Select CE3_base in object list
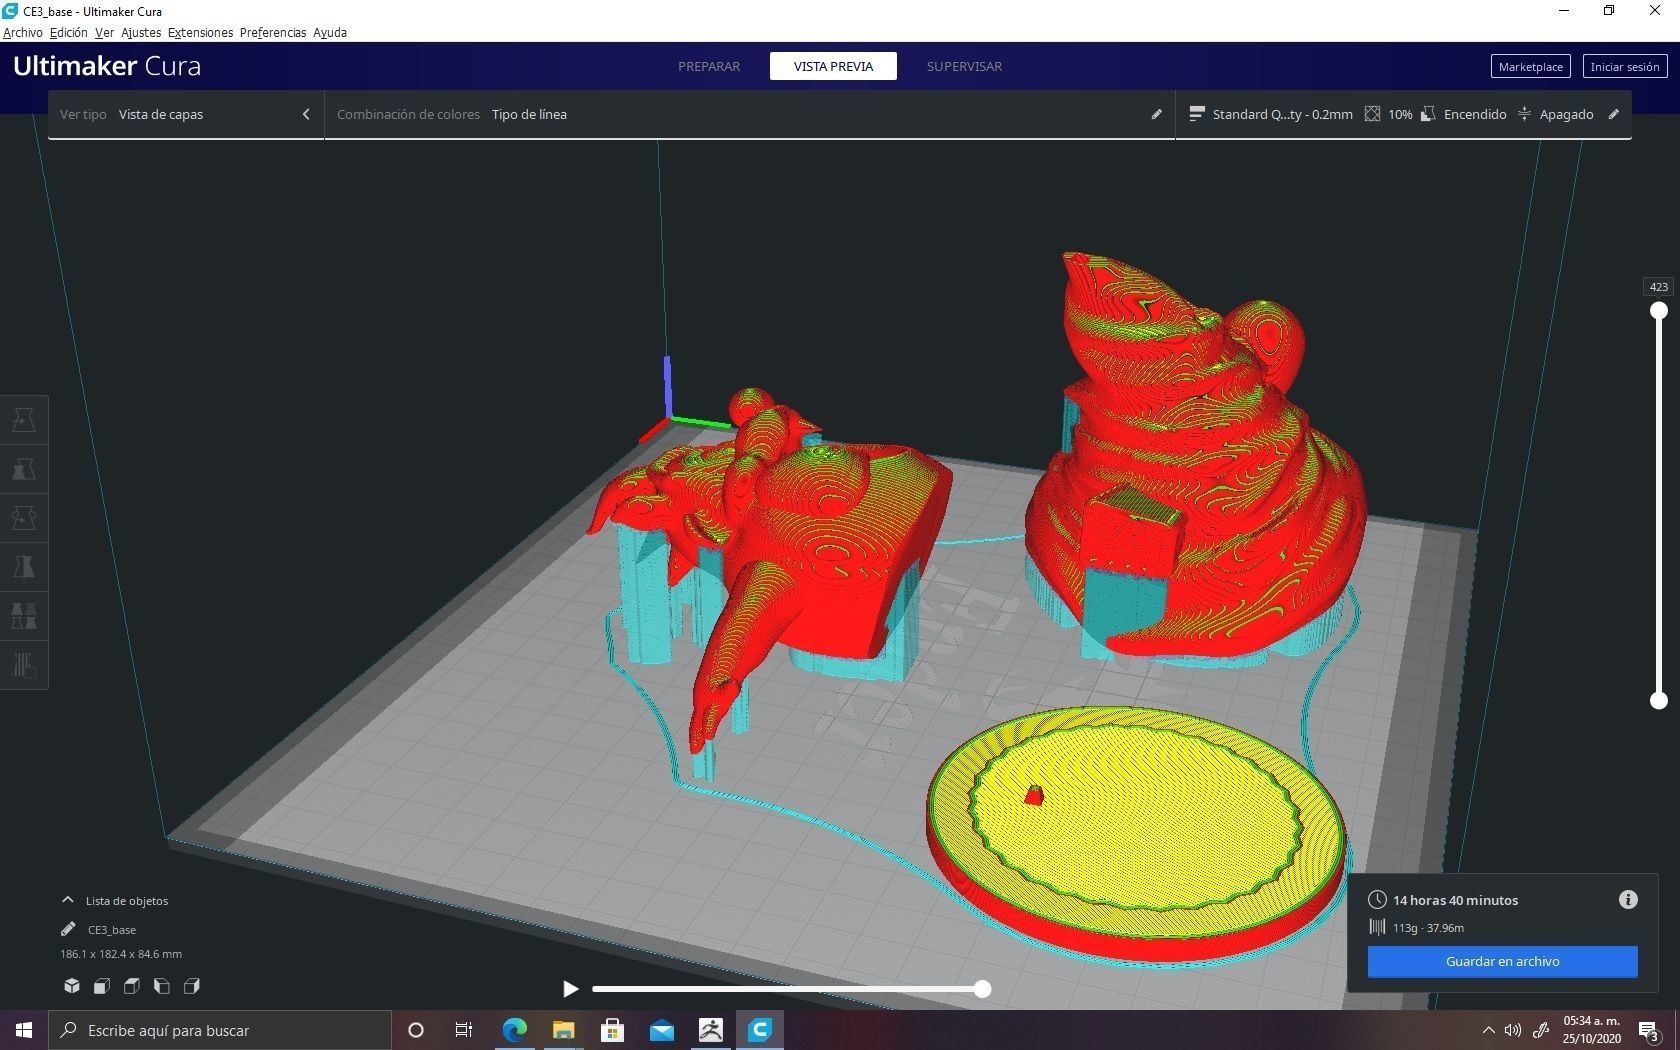The height and width of the screenshot is (1050, 1680). pyautogui.click(x=112, y=929)
